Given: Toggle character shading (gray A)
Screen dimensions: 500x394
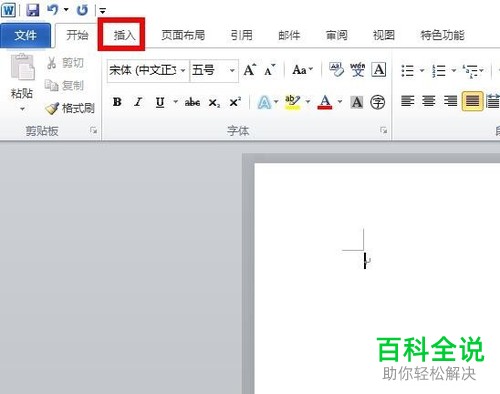Looking at the screenshot, I should click(x=357, y=102).
